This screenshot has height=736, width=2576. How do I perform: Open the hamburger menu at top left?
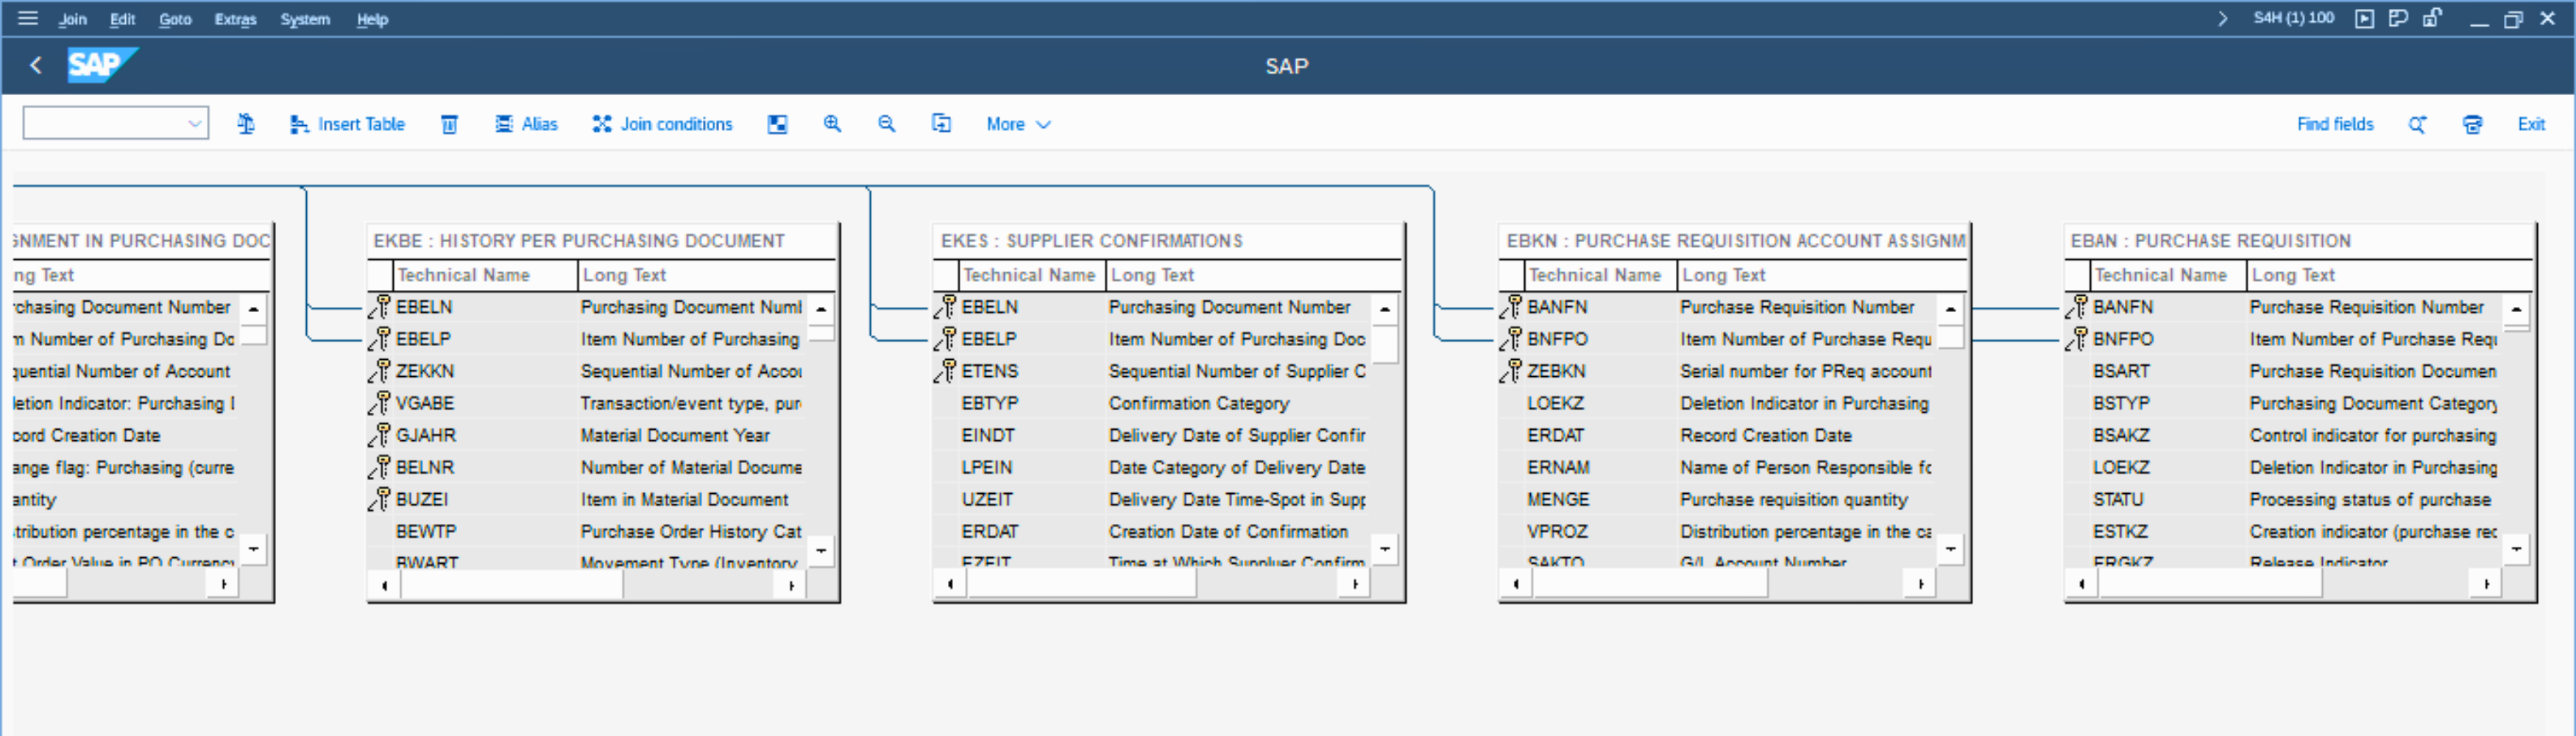pos(28,18)
